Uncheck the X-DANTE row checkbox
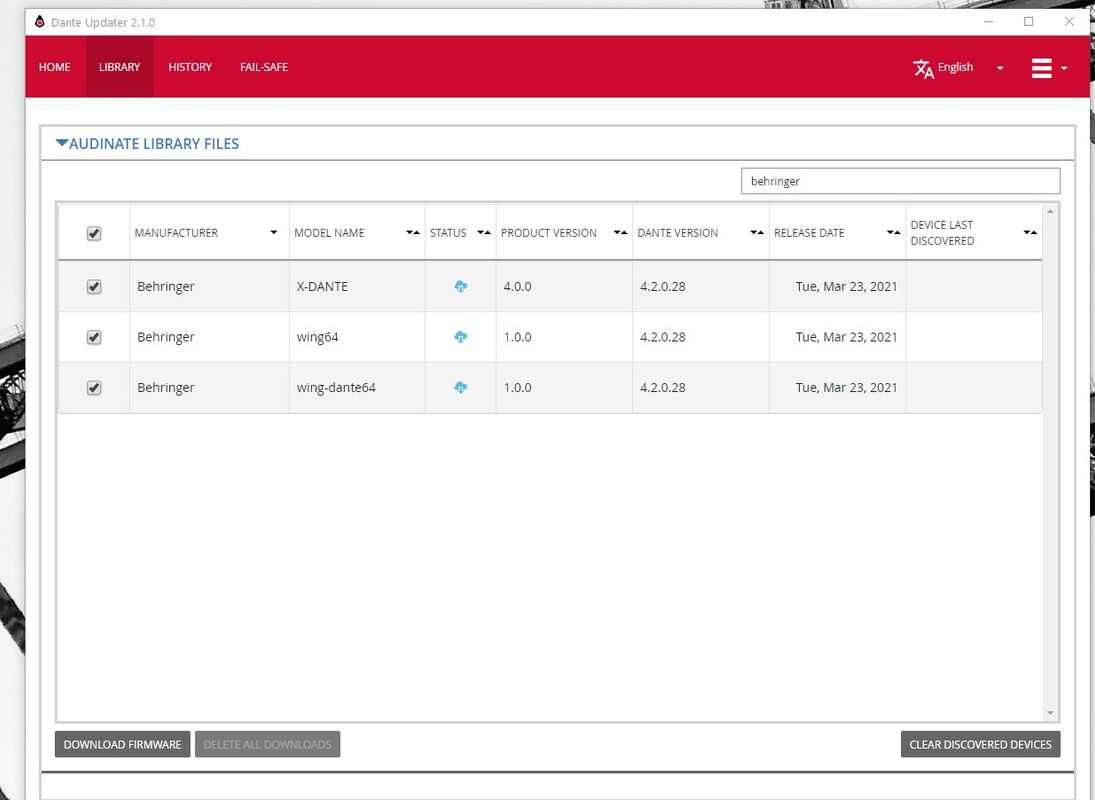This screenshot has width=1095, height=800. [x=94, y=287]
